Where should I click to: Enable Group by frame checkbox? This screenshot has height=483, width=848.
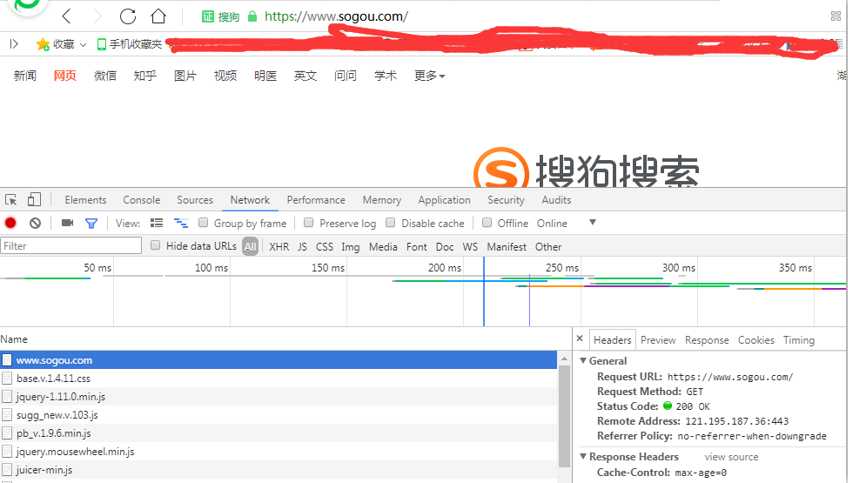coord(203,222)
